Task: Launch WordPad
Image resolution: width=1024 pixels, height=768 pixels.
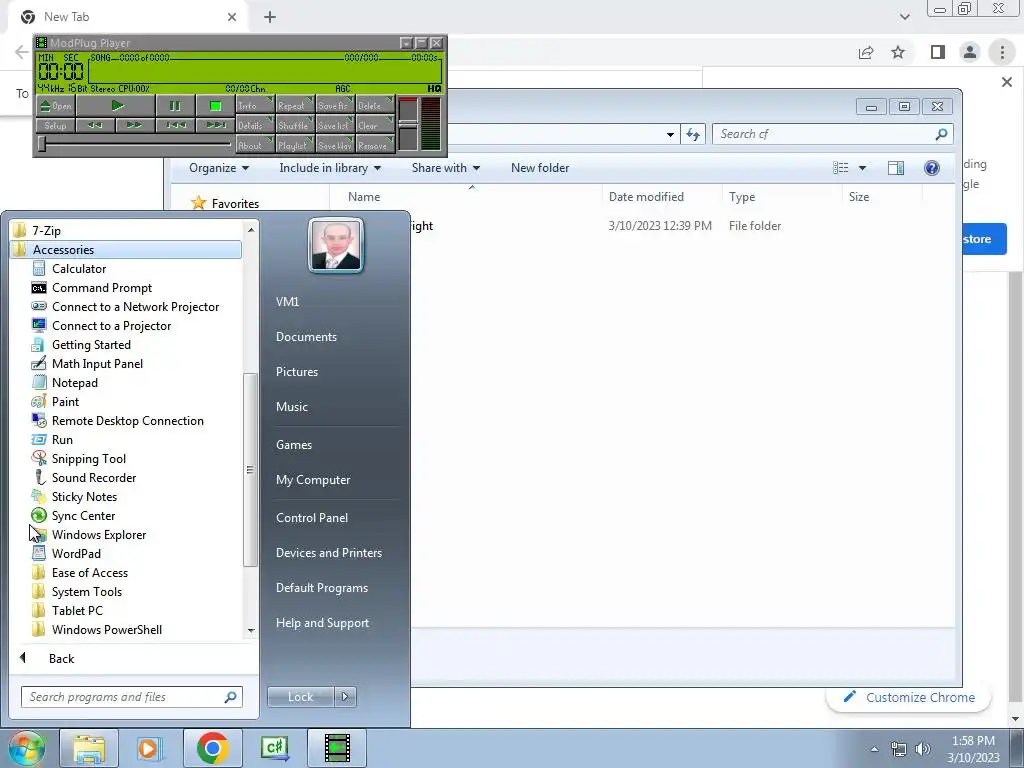Action: click(x=76, y=552)
